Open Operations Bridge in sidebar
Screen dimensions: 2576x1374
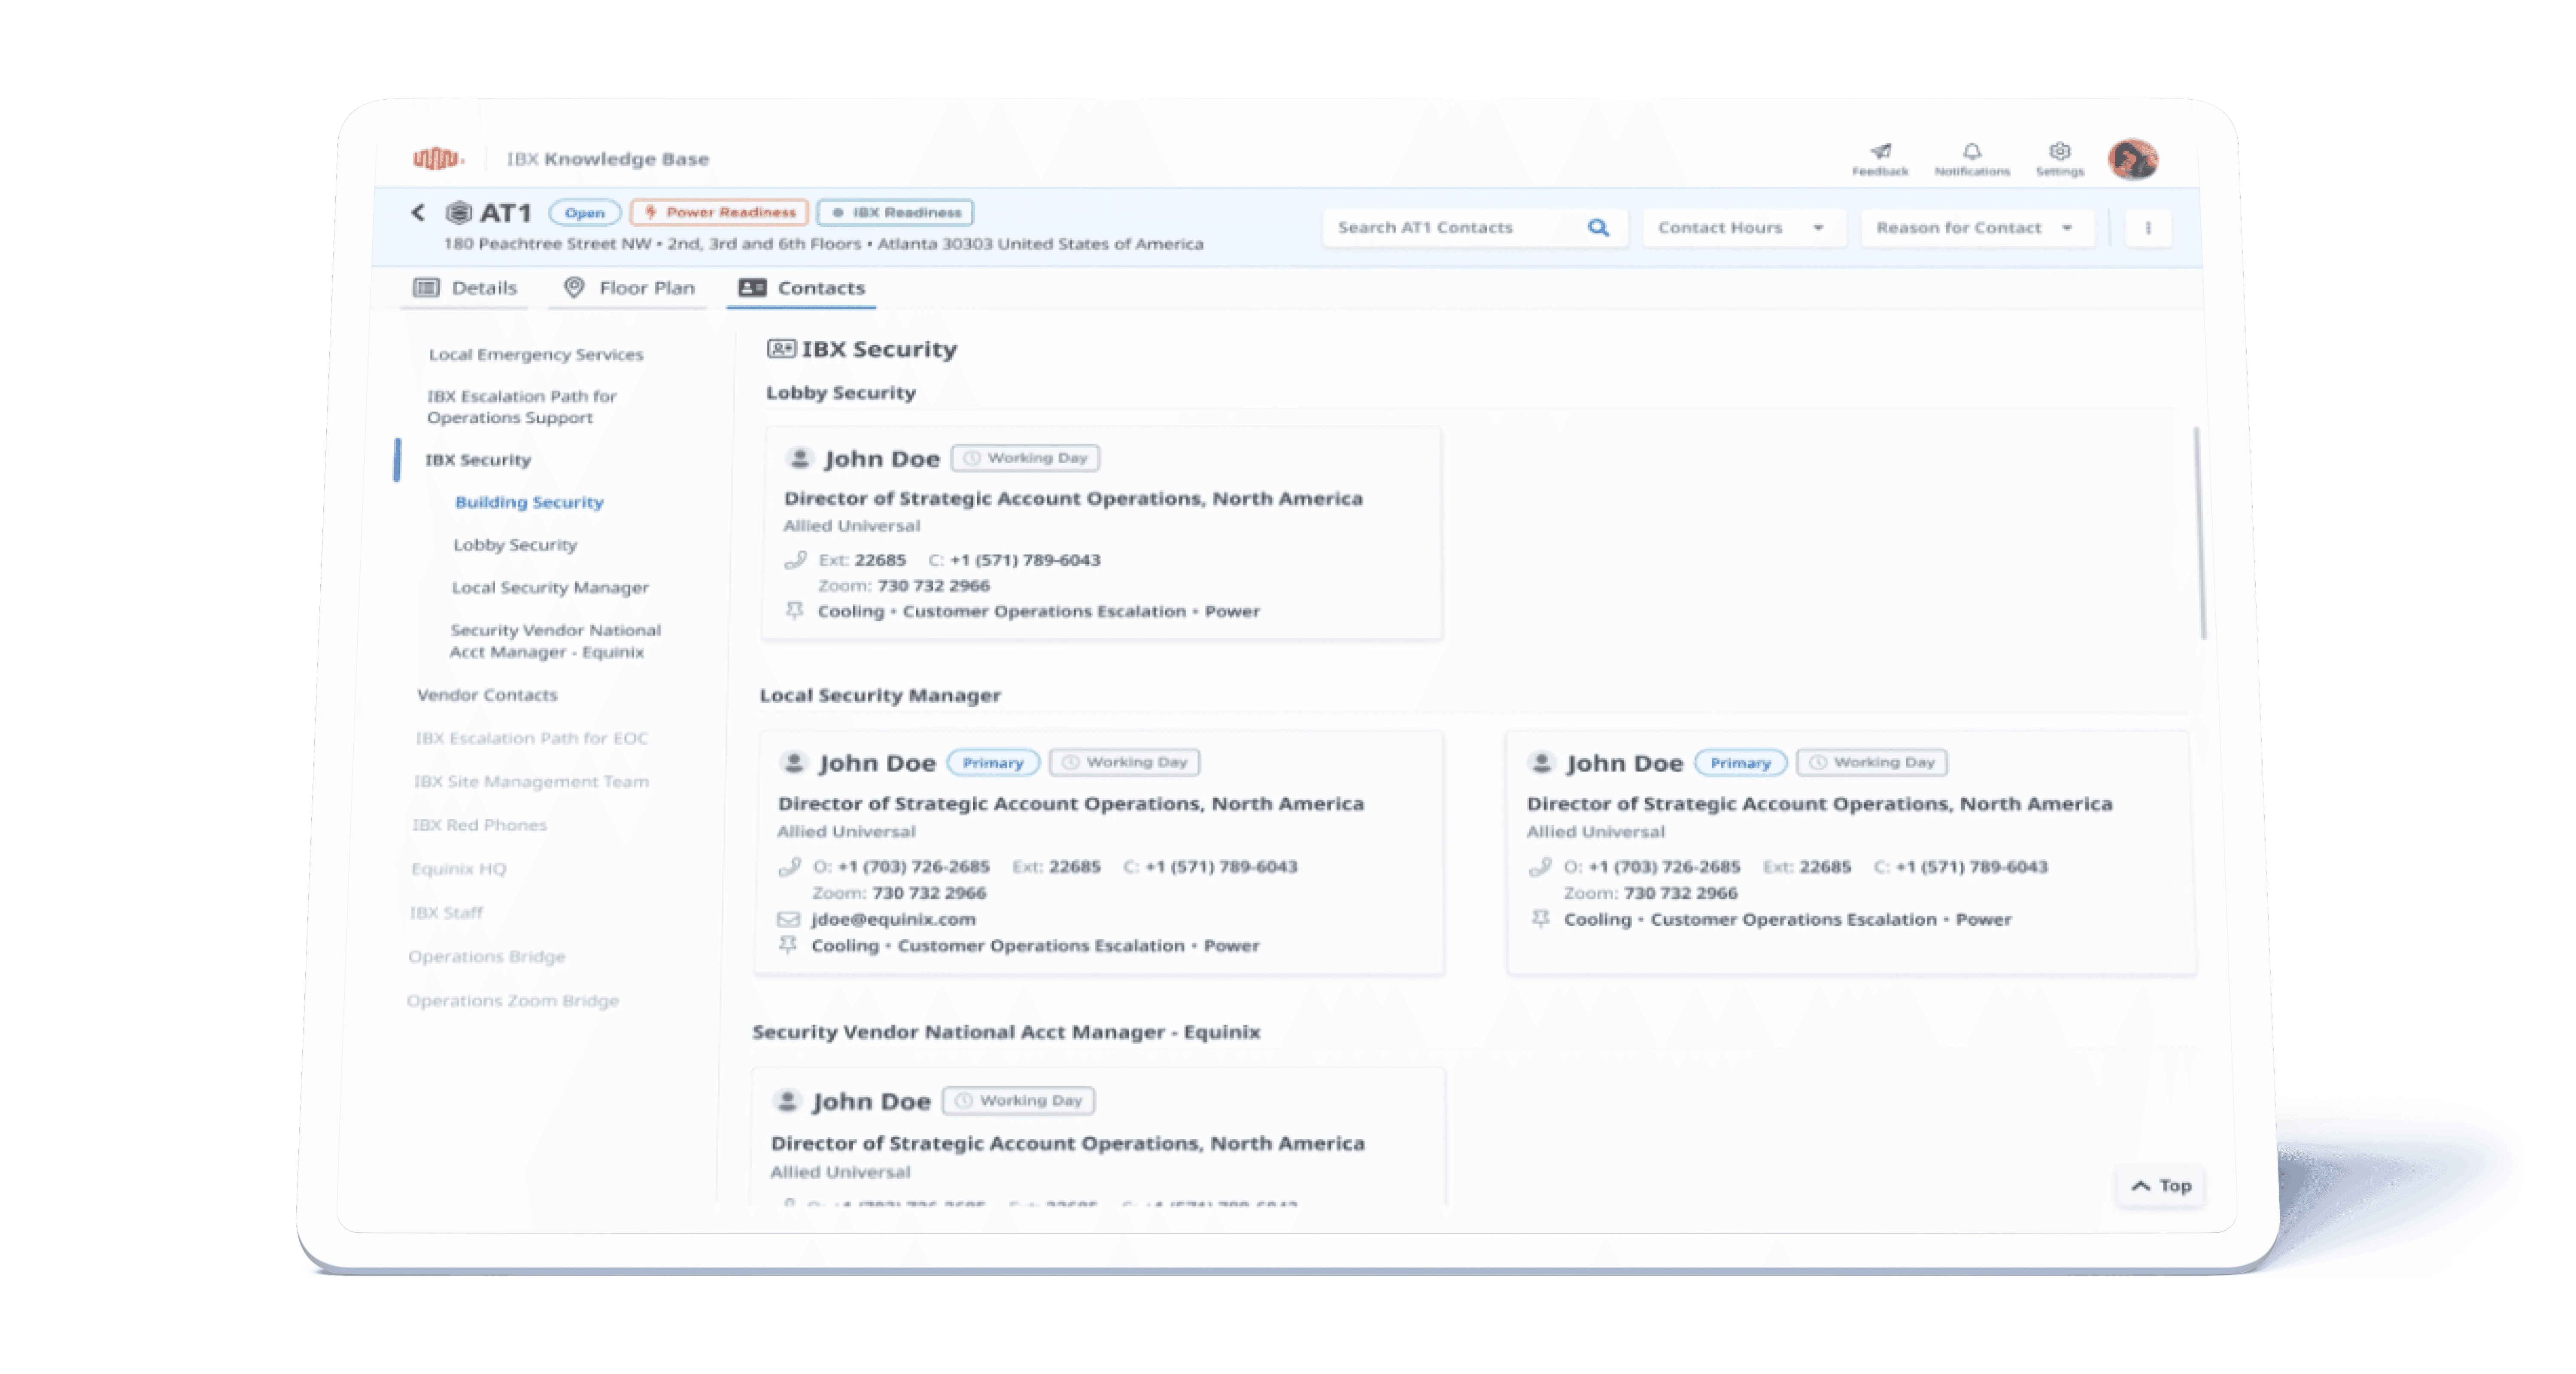(486, 957)
